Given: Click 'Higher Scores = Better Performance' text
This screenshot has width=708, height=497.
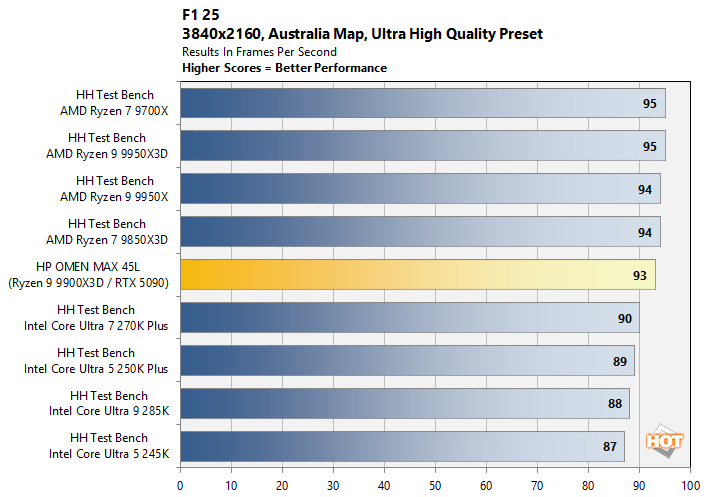Looking at the screenshot, I should (284, 68).
